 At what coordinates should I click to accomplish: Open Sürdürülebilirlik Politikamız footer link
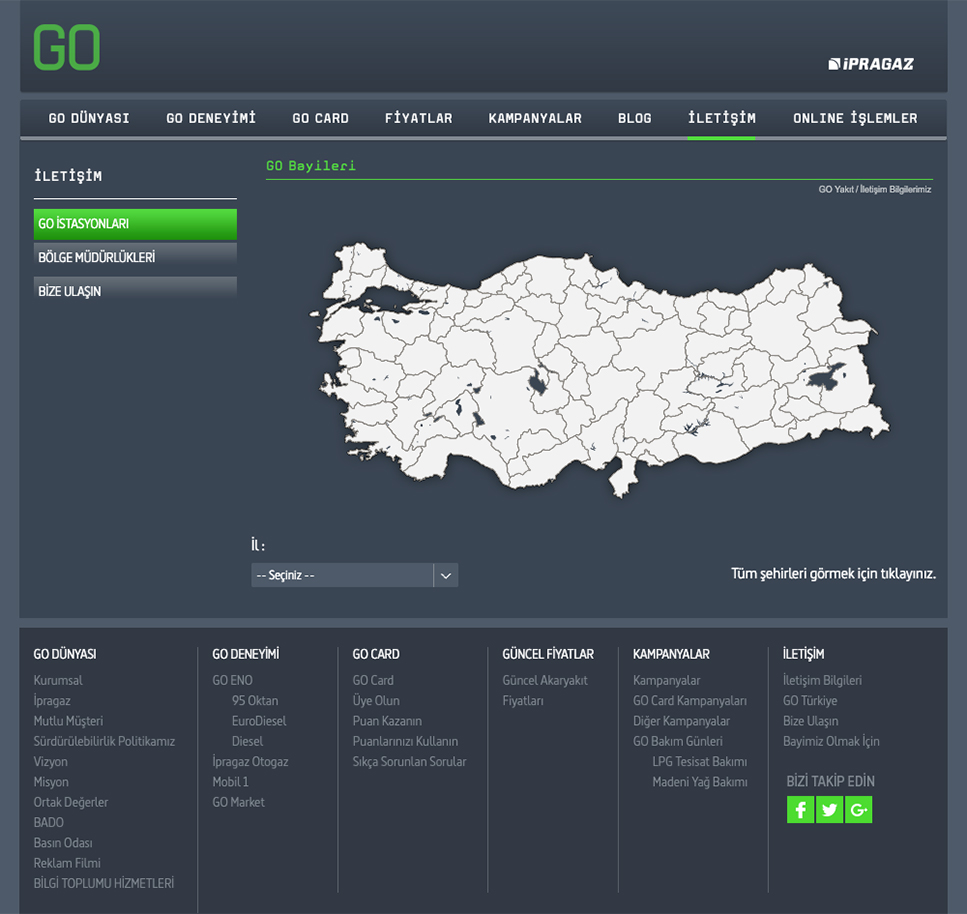click(x=104, y=741)
